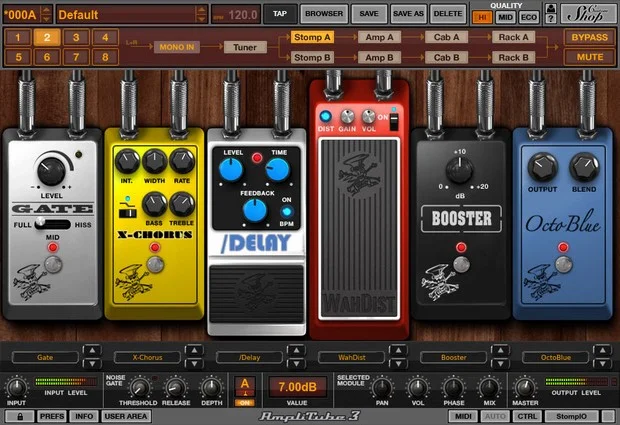Image resolution: width=620 pixels, height=425 pixels.
Task: Click the MONO IN routing box
Action: pyautogui.click(x=177, y=47)
